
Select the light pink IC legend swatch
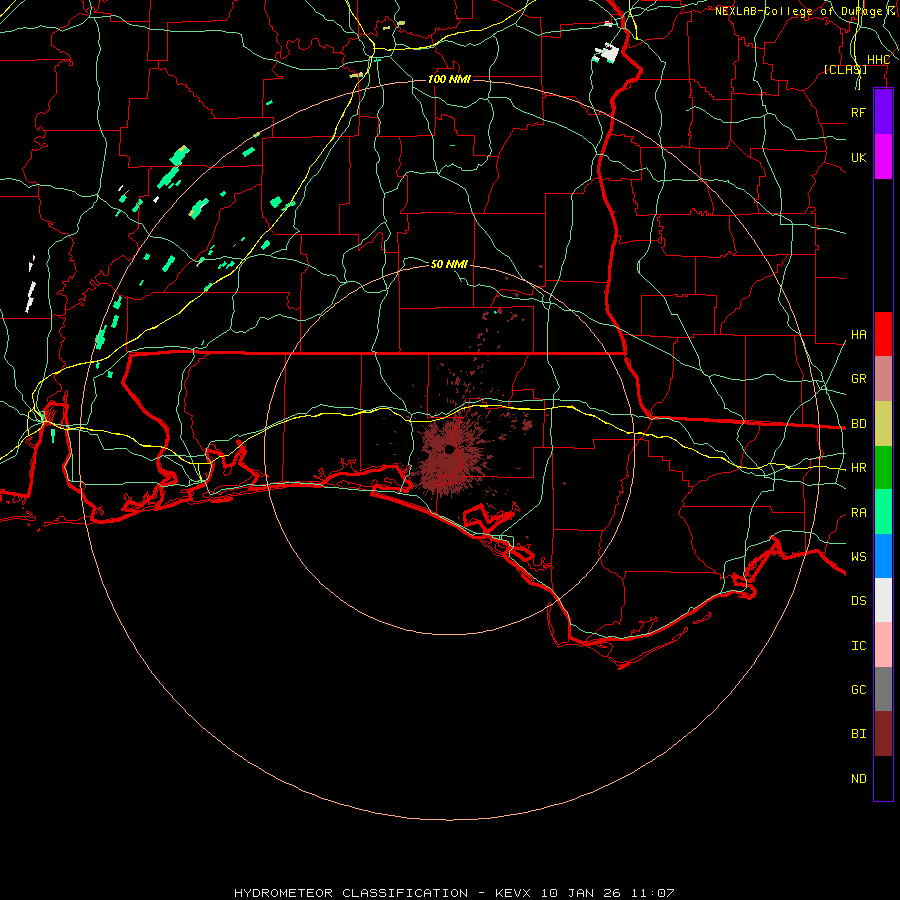point(883,645)
